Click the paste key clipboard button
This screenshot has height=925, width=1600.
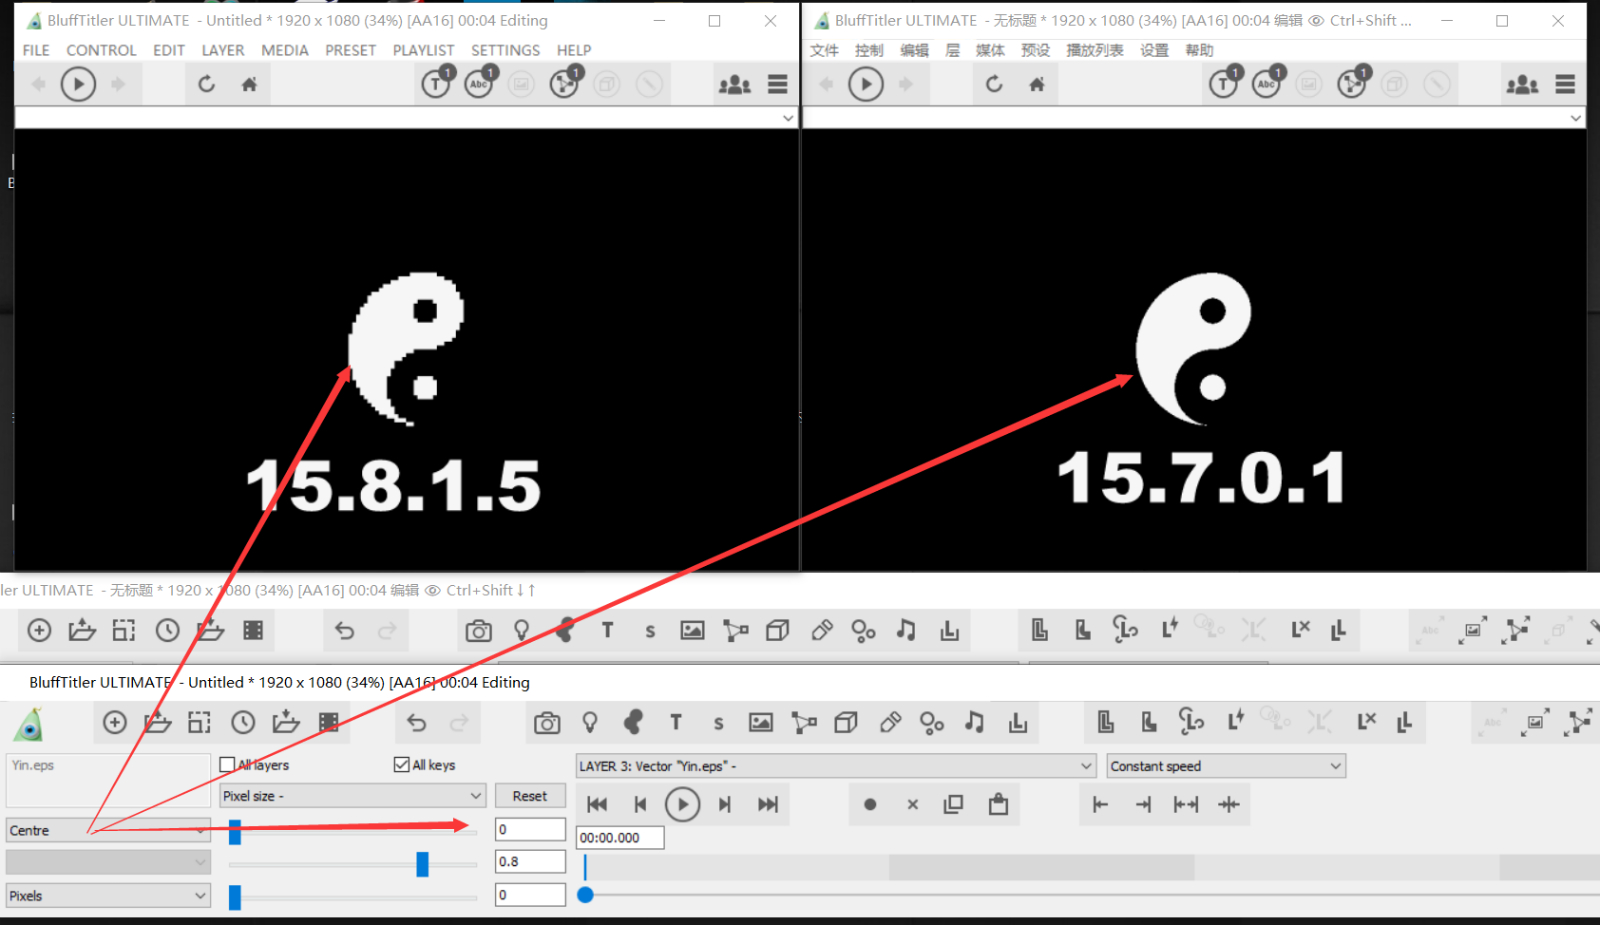(x=998, y=803)
